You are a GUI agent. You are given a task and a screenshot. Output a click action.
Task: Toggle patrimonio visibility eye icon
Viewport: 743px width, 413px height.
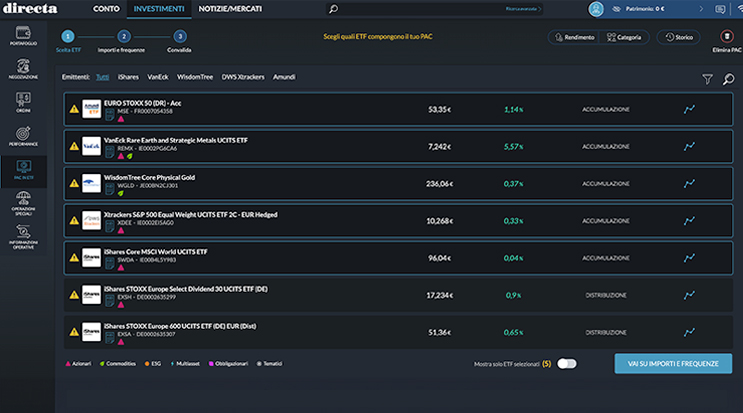(x=616, y=9)
